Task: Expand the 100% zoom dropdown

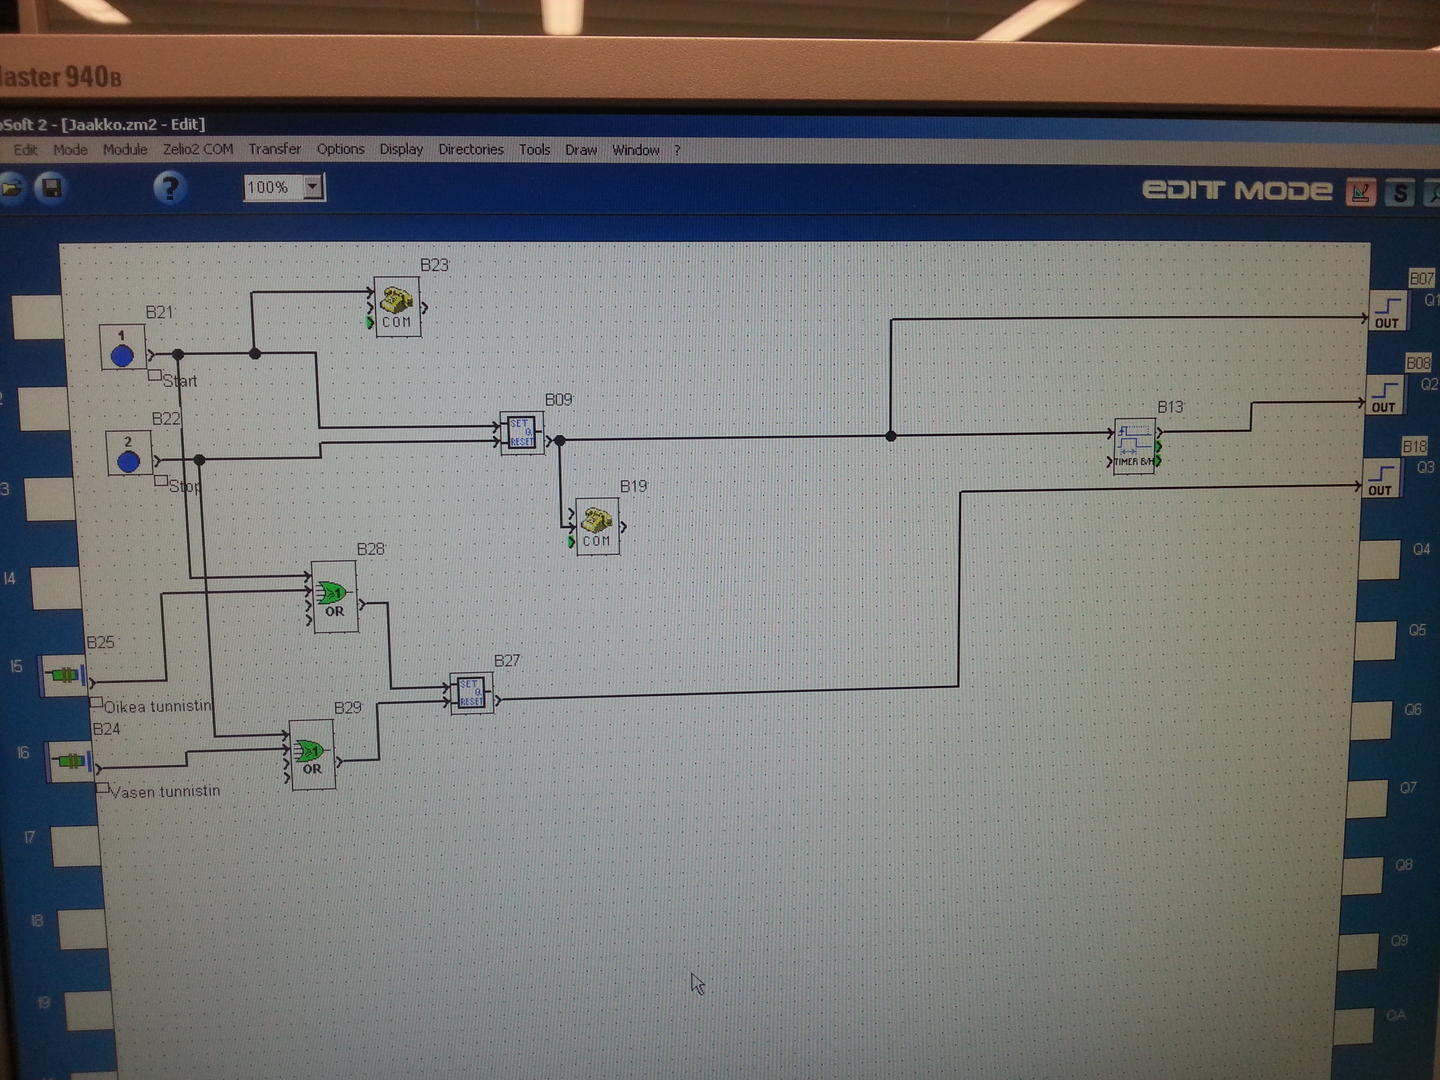Action: 313,187
